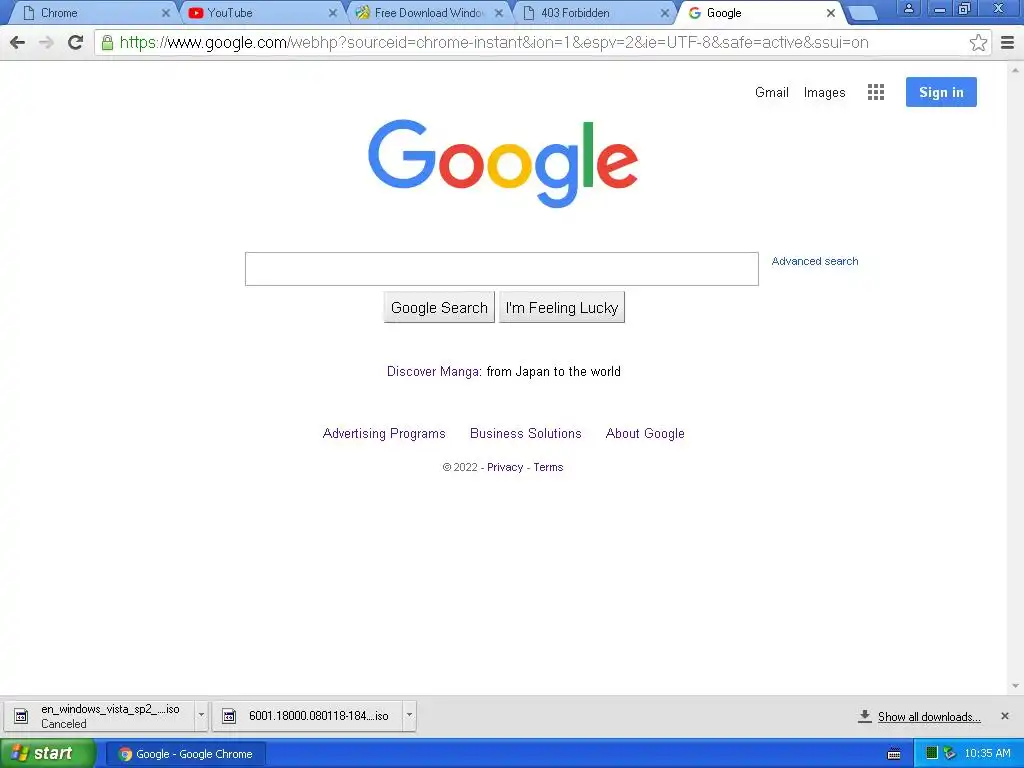
Task: Click the en_windows_vista_sp2 iso file icon
Action: [21, 716]
